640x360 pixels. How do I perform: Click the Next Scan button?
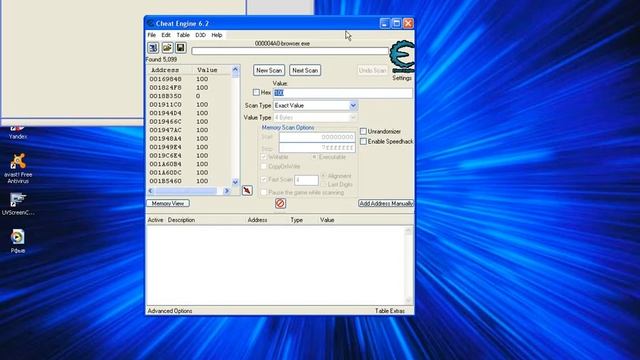(305, 70)
